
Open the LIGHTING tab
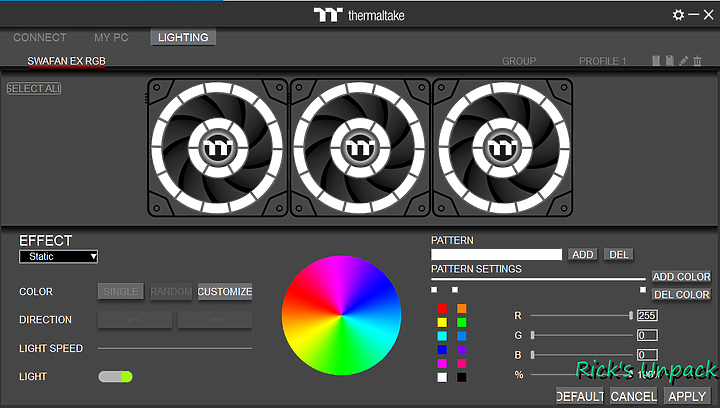(183, 38)
